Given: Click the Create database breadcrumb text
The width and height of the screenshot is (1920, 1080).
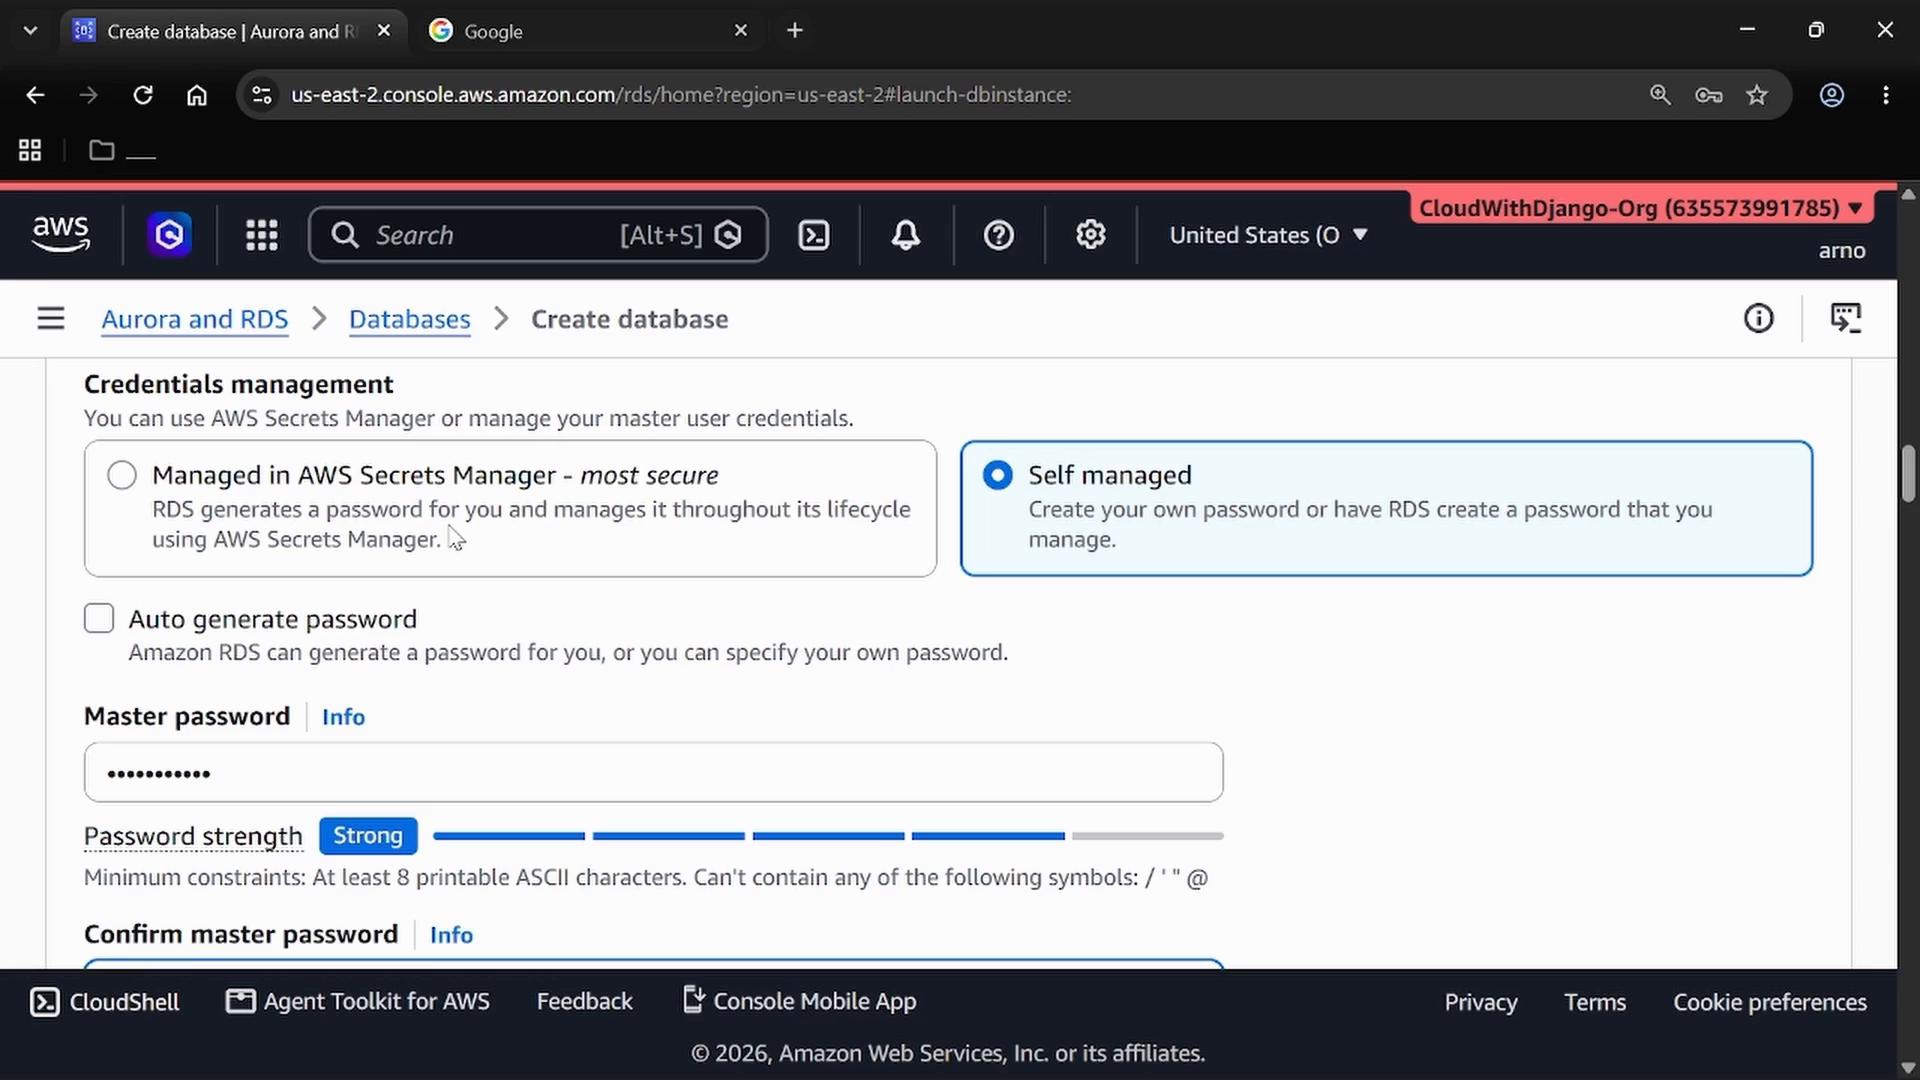Looking at the screenshot, I should point(630,319).
